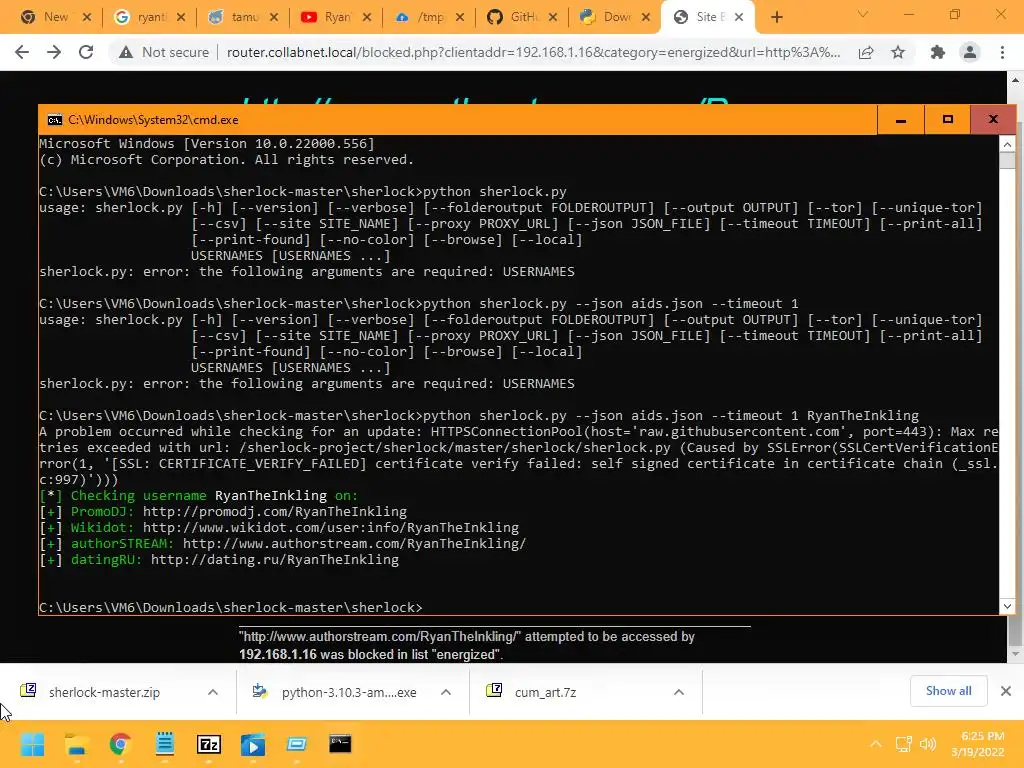Click Show all downloads button
Screen dimensions: 1024x768
(x=948, y=691)
